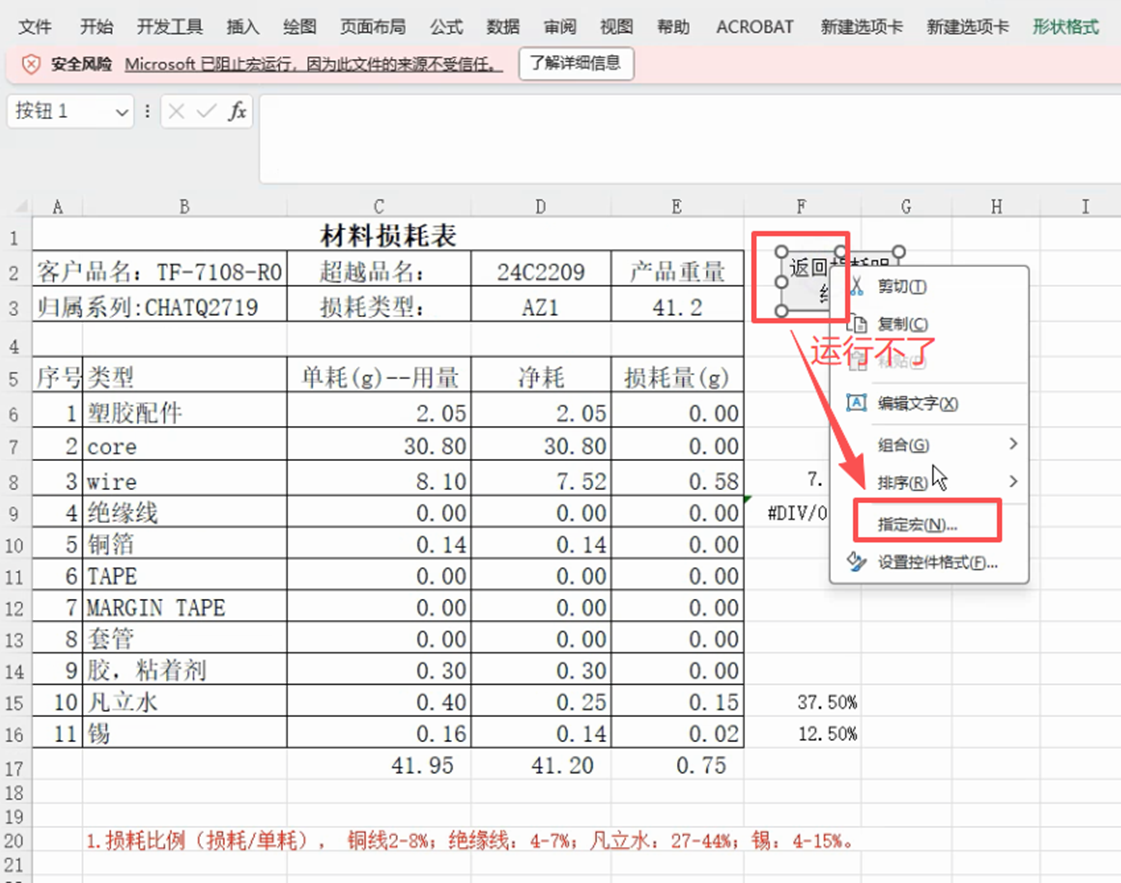Open the 形状格式 contextual tab
This screenshot has width=1121, height=883.
coord(1065,27)
